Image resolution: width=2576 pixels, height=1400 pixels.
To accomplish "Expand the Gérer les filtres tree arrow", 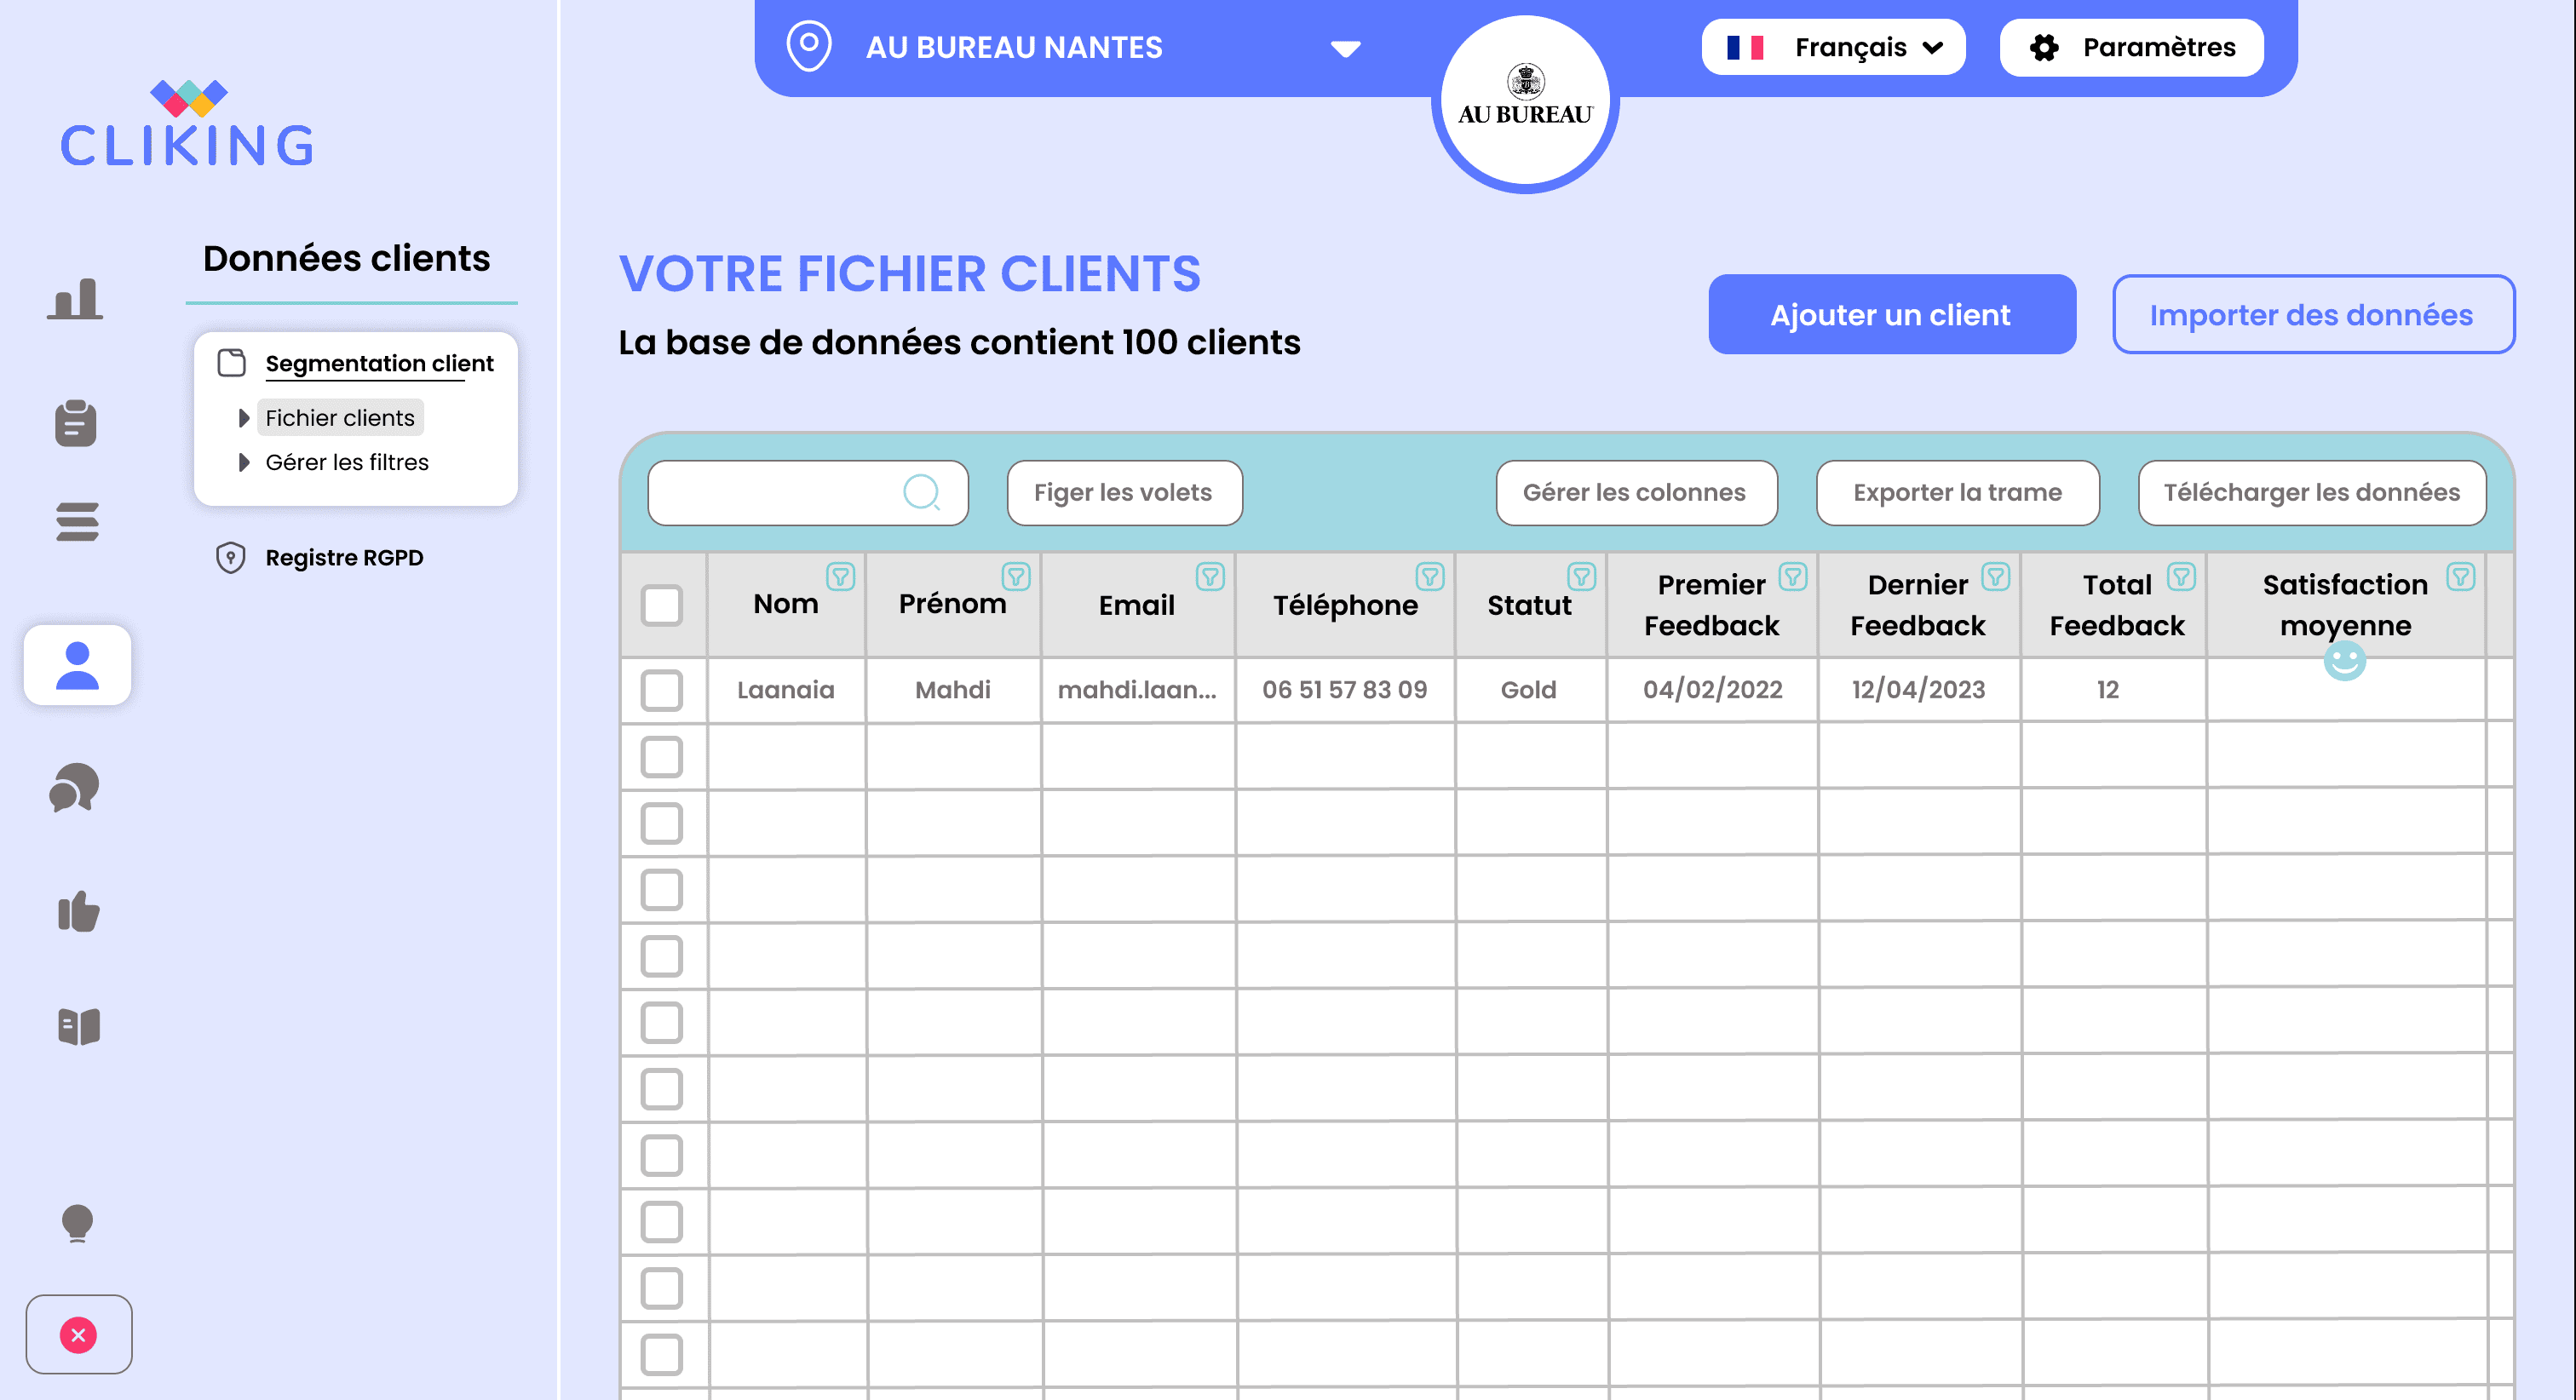I will [x=243, y=462].
